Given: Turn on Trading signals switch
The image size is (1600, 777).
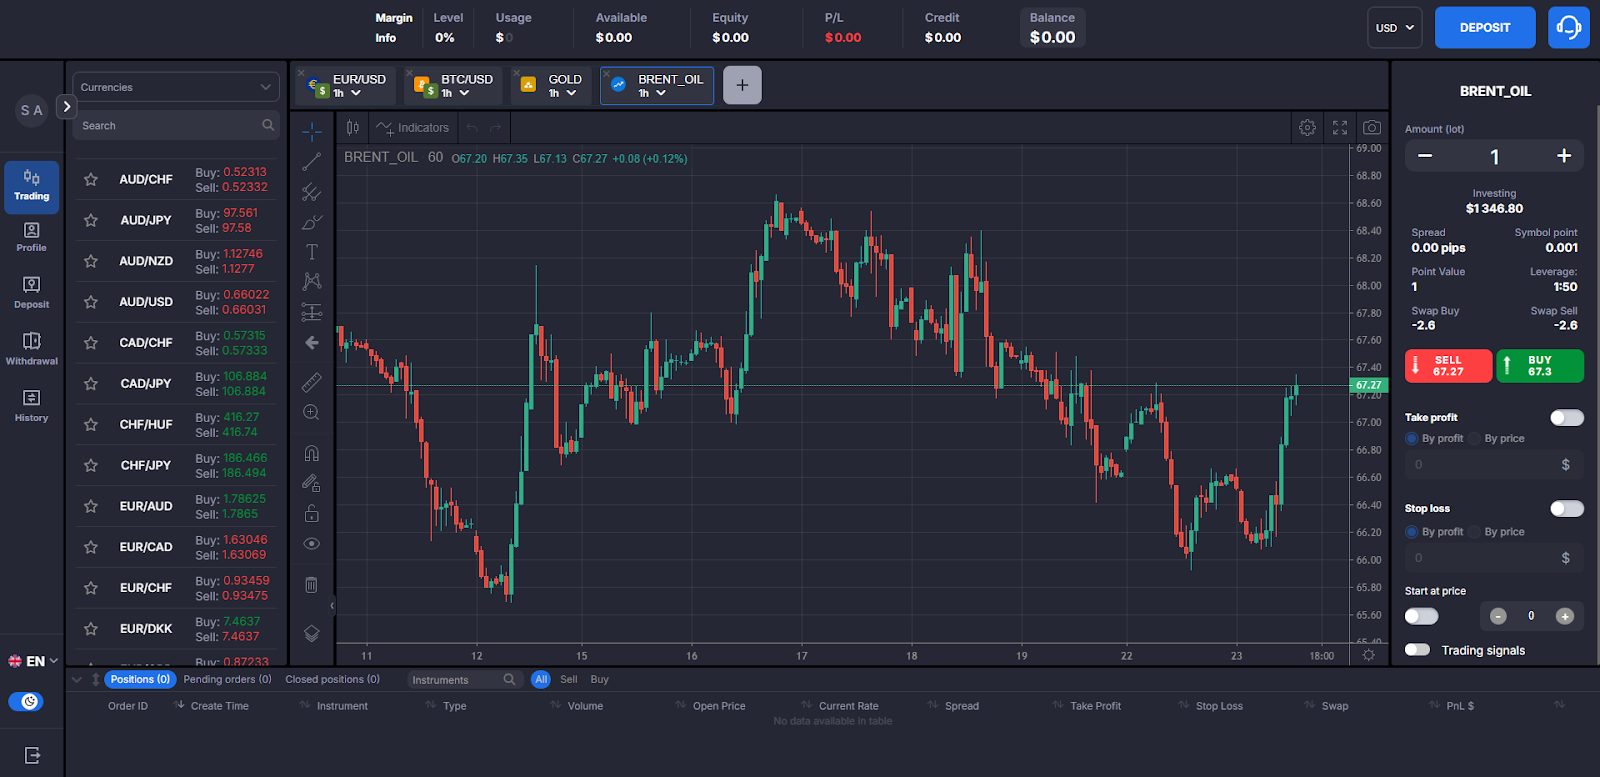Looking at the screenshot, I should [x=1417, y=650].
